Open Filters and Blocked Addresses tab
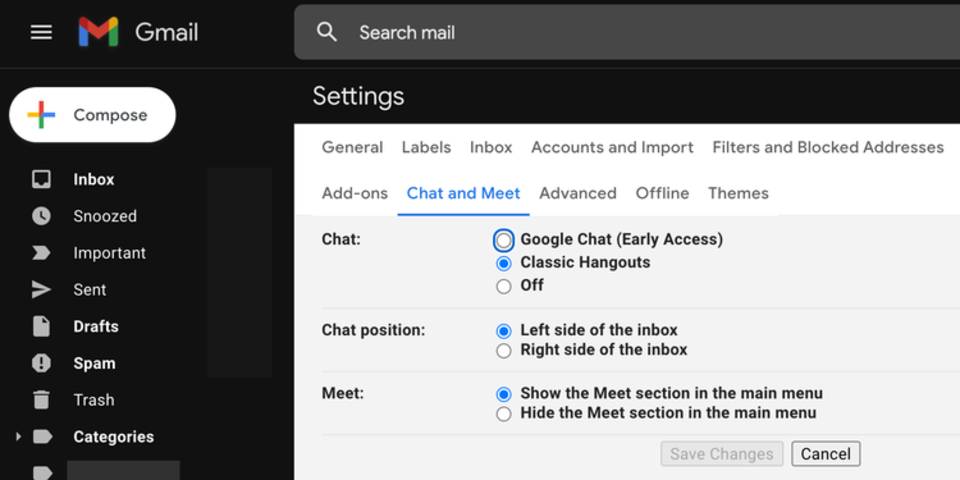 click(828, 148)
